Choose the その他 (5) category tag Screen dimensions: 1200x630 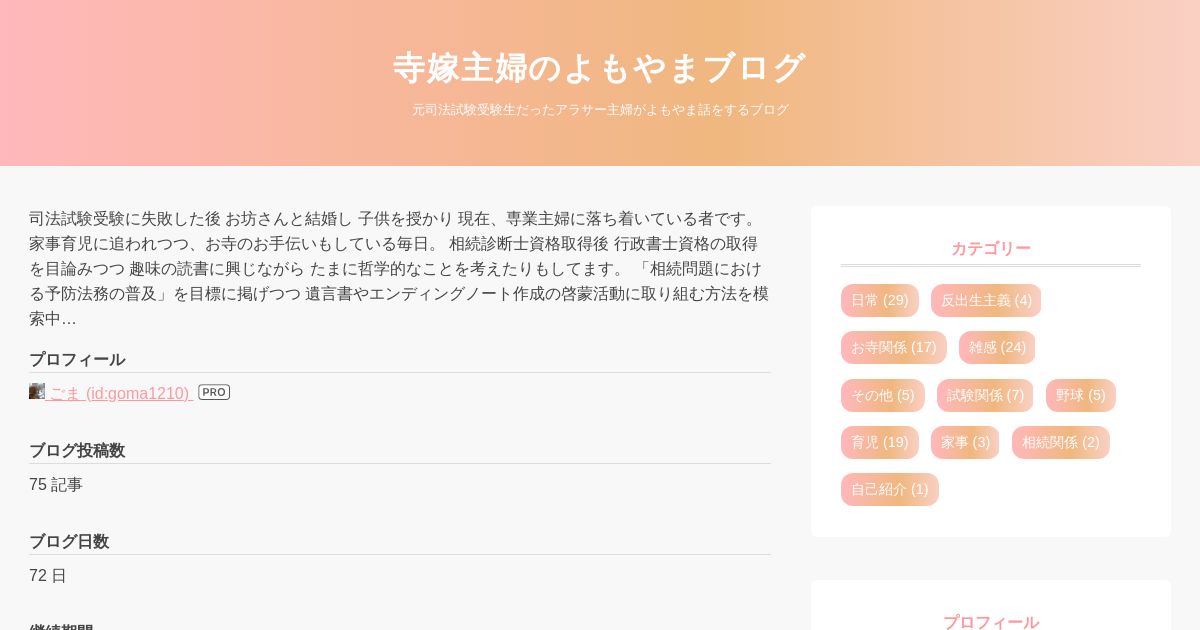click(x=883, y=395)
